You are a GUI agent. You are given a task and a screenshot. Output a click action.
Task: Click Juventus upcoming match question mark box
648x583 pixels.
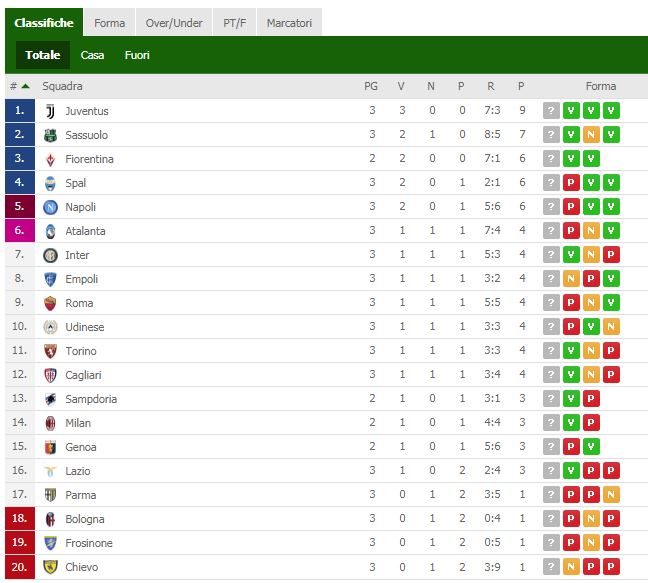click(551, 111)
